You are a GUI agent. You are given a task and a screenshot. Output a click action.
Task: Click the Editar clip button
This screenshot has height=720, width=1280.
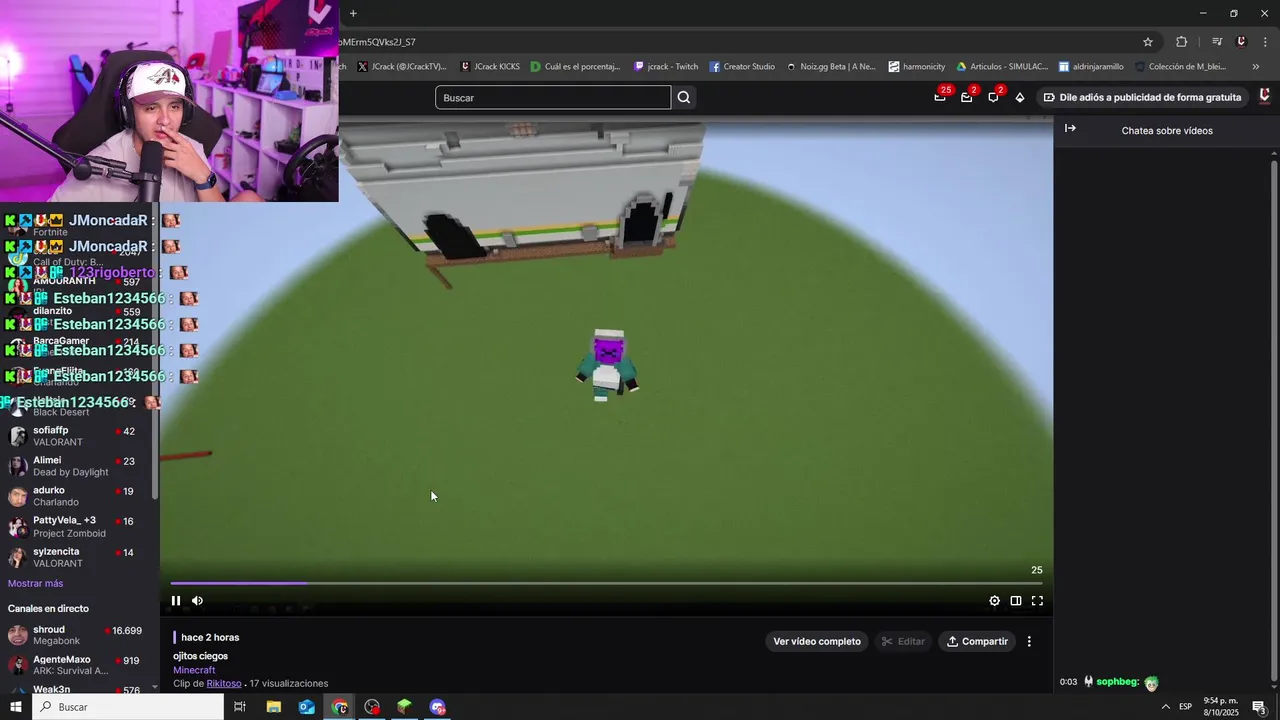(901, 642)
